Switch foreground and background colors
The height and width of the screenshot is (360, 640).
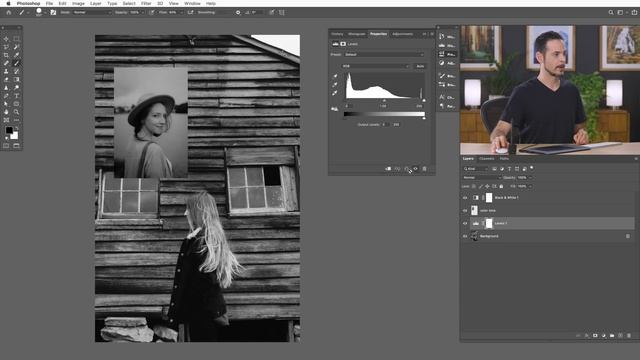[17, 128]
